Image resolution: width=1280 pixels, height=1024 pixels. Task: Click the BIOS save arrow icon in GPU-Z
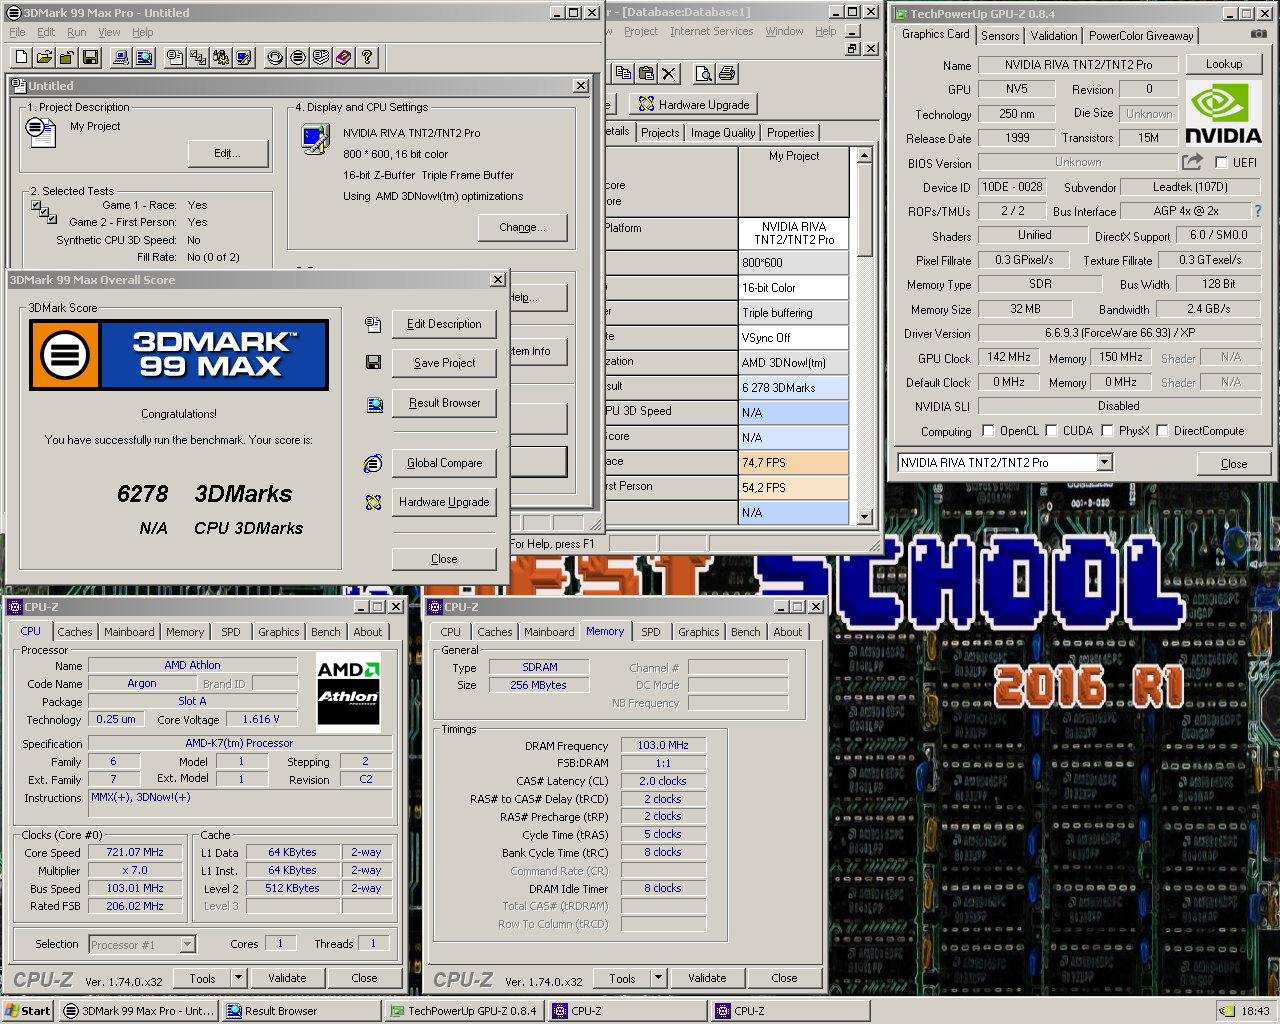coord(1192,161)
